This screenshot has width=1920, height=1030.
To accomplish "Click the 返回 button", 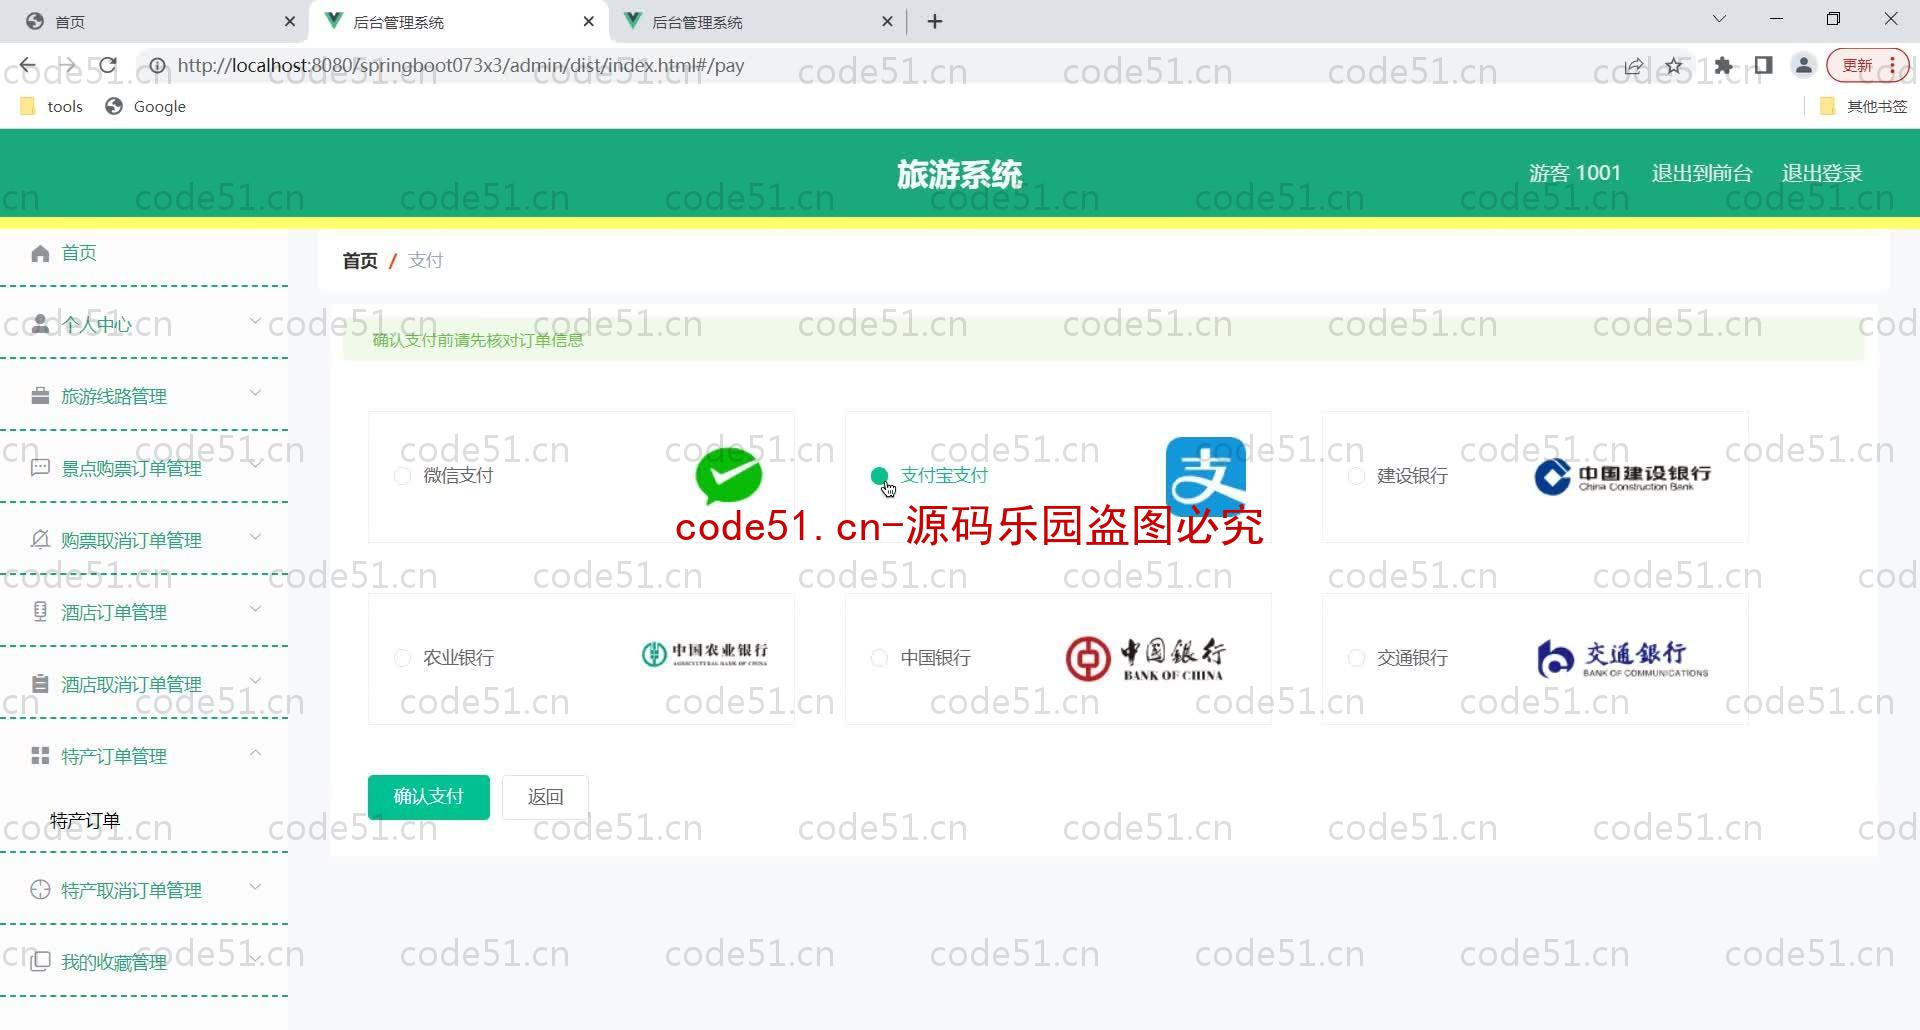I will pos(545,797).
